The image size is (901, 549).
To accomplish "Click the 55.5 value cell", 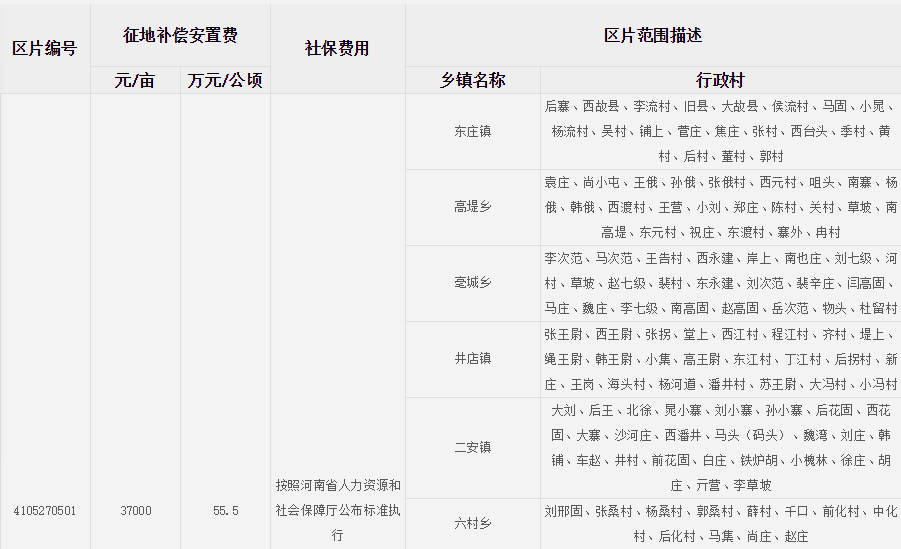I will (x=225, y=510).
